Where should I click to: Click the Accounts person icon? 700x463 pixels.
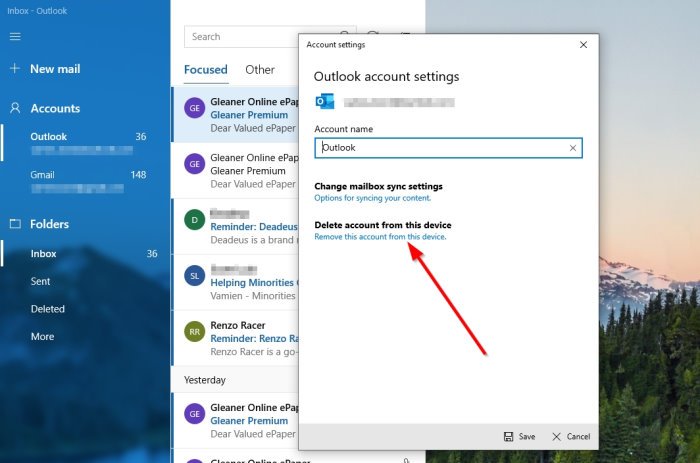pos(15,108)
